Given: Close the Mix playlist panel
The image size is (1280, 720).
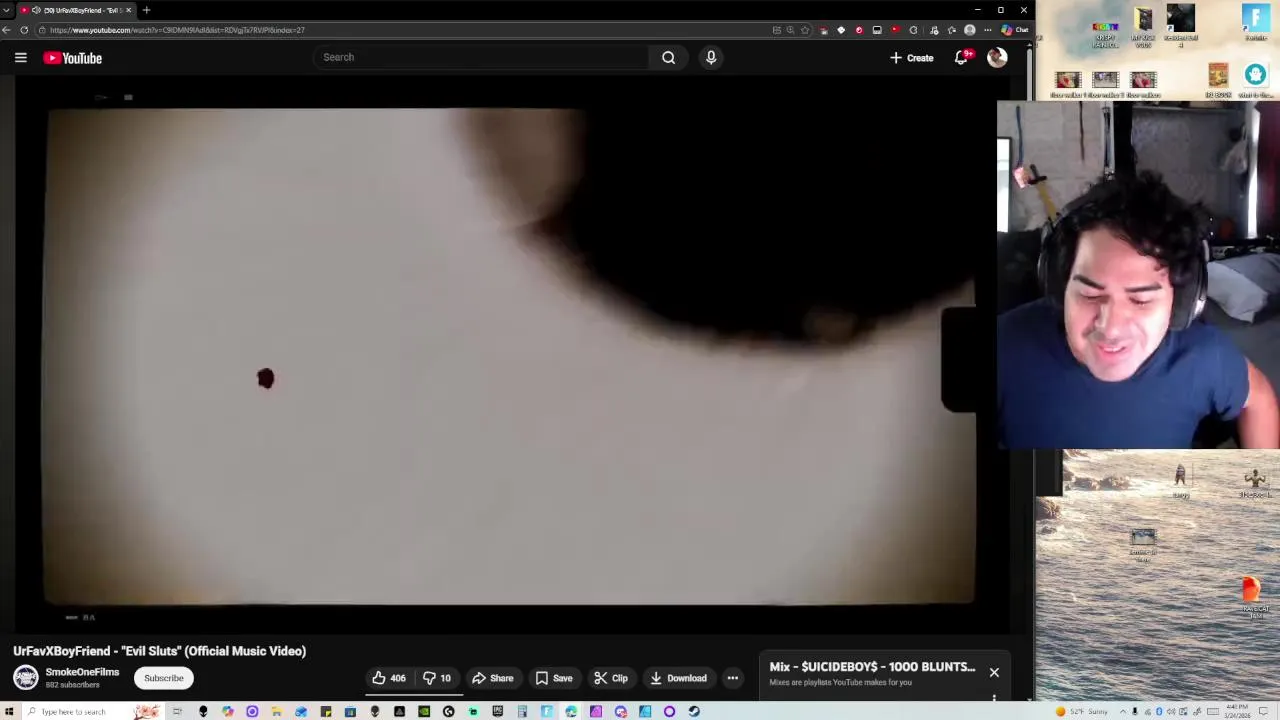Looking at the screenshot, I should (994, 672).
